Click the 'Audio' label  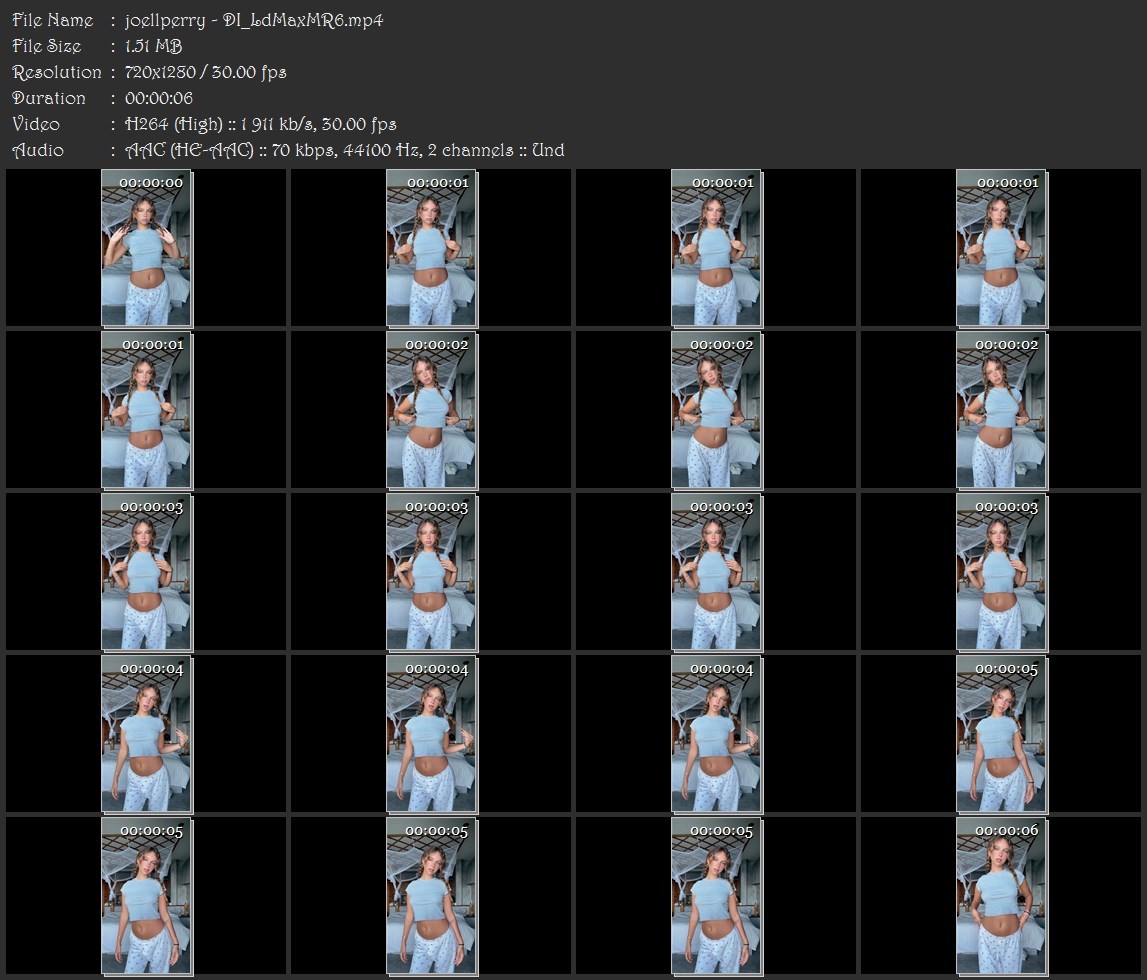coord(37,151)
